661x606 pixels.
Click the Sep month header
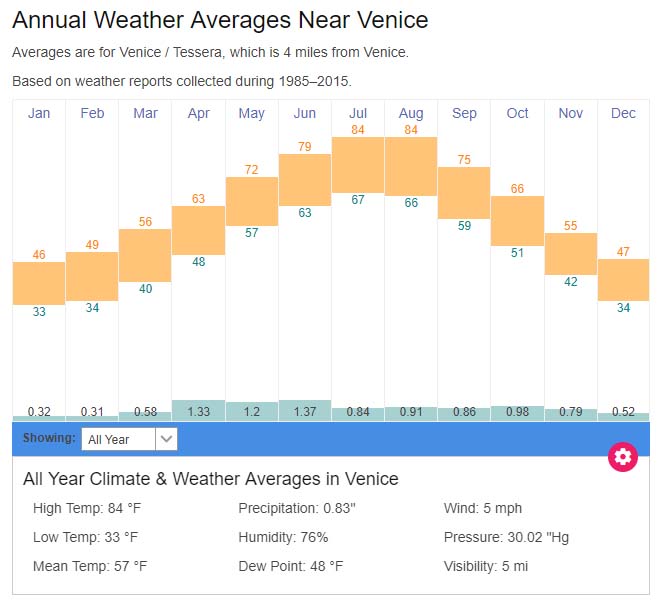pos(464,114)
